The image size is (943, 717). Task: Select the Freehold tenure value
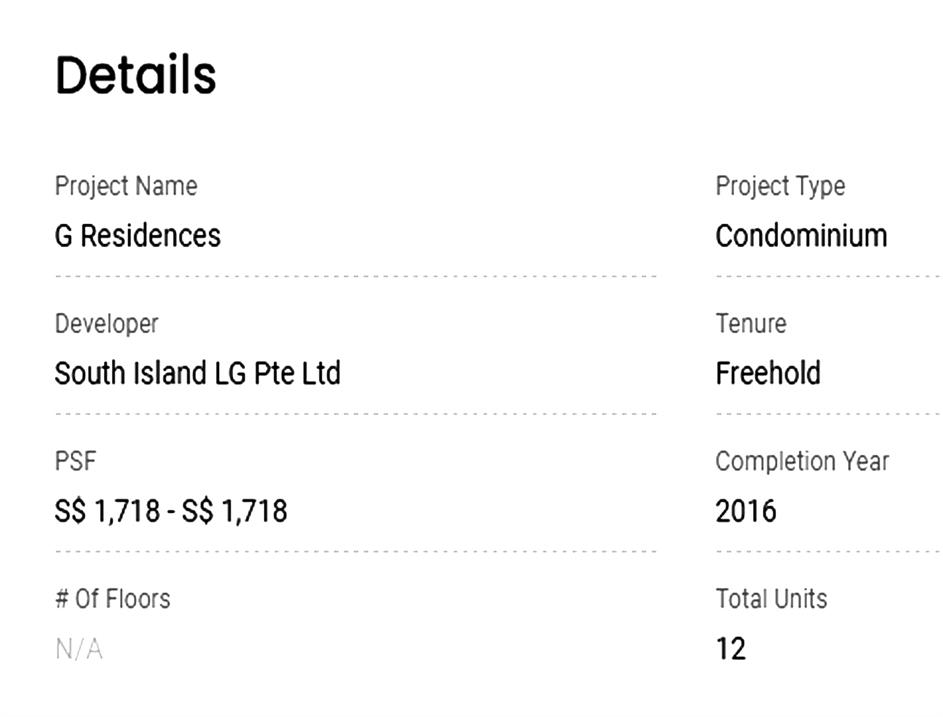pos(768,374)
